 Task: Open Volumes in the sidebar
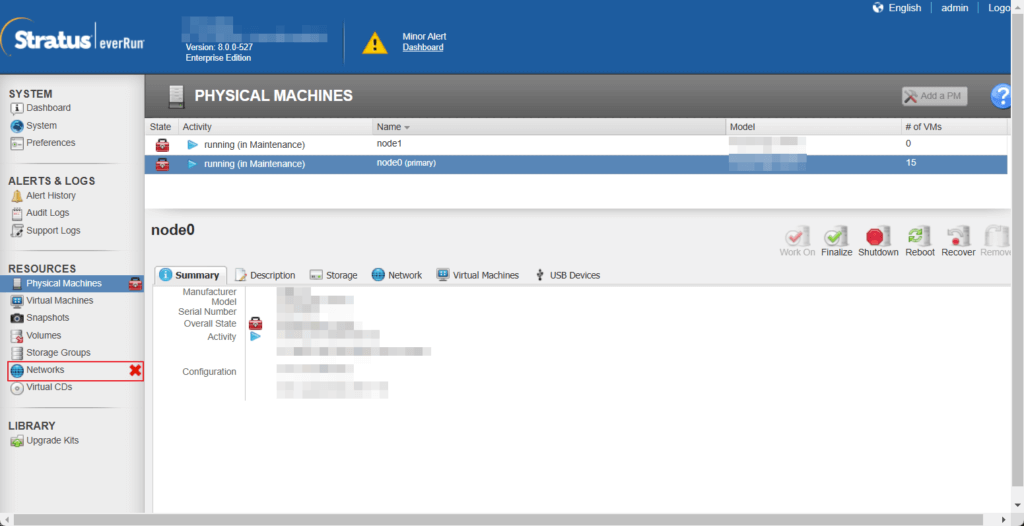pos(36,335)
